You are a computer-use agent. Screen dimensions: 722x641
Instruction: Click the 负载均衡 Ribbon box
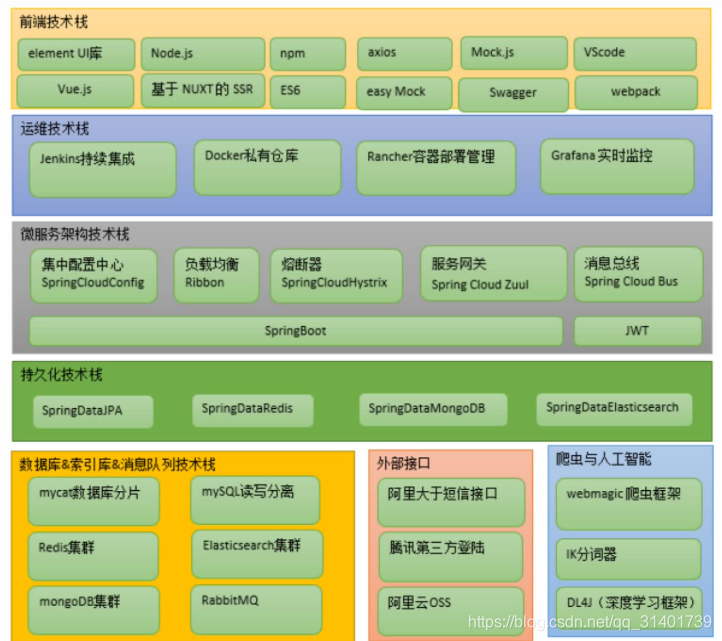pos(216,275)
